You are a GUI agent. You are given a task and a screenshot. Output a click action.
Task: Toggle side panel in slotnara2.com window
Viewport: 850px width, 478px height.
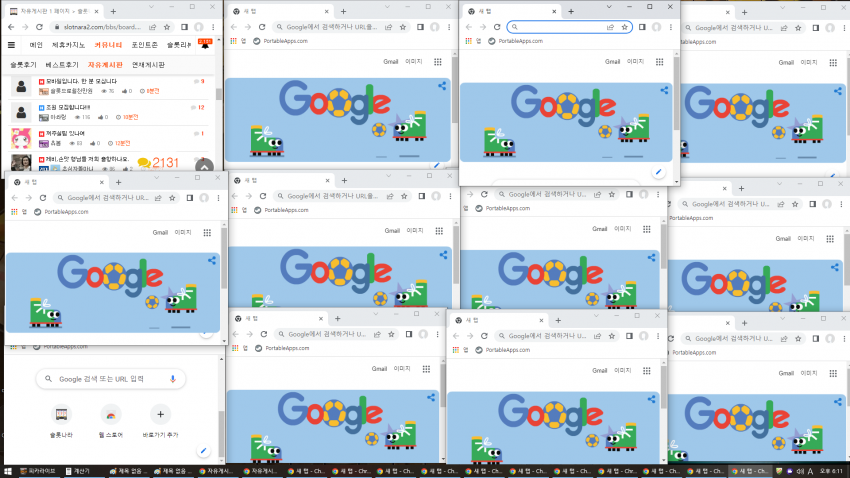(184, 27)
